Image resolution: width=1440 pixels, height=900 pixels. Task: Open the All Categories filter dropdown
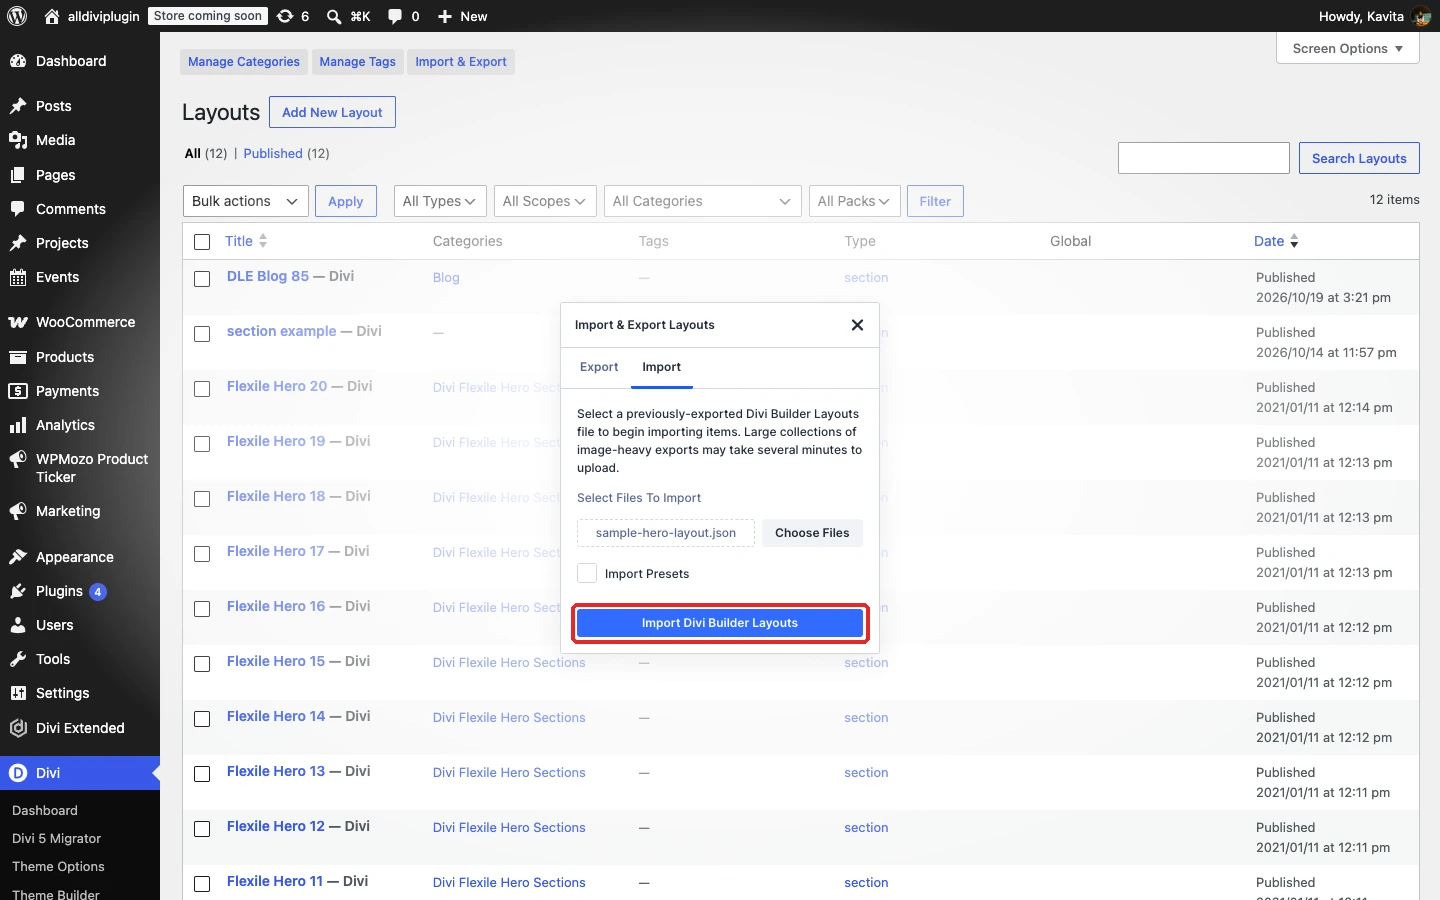703,201
